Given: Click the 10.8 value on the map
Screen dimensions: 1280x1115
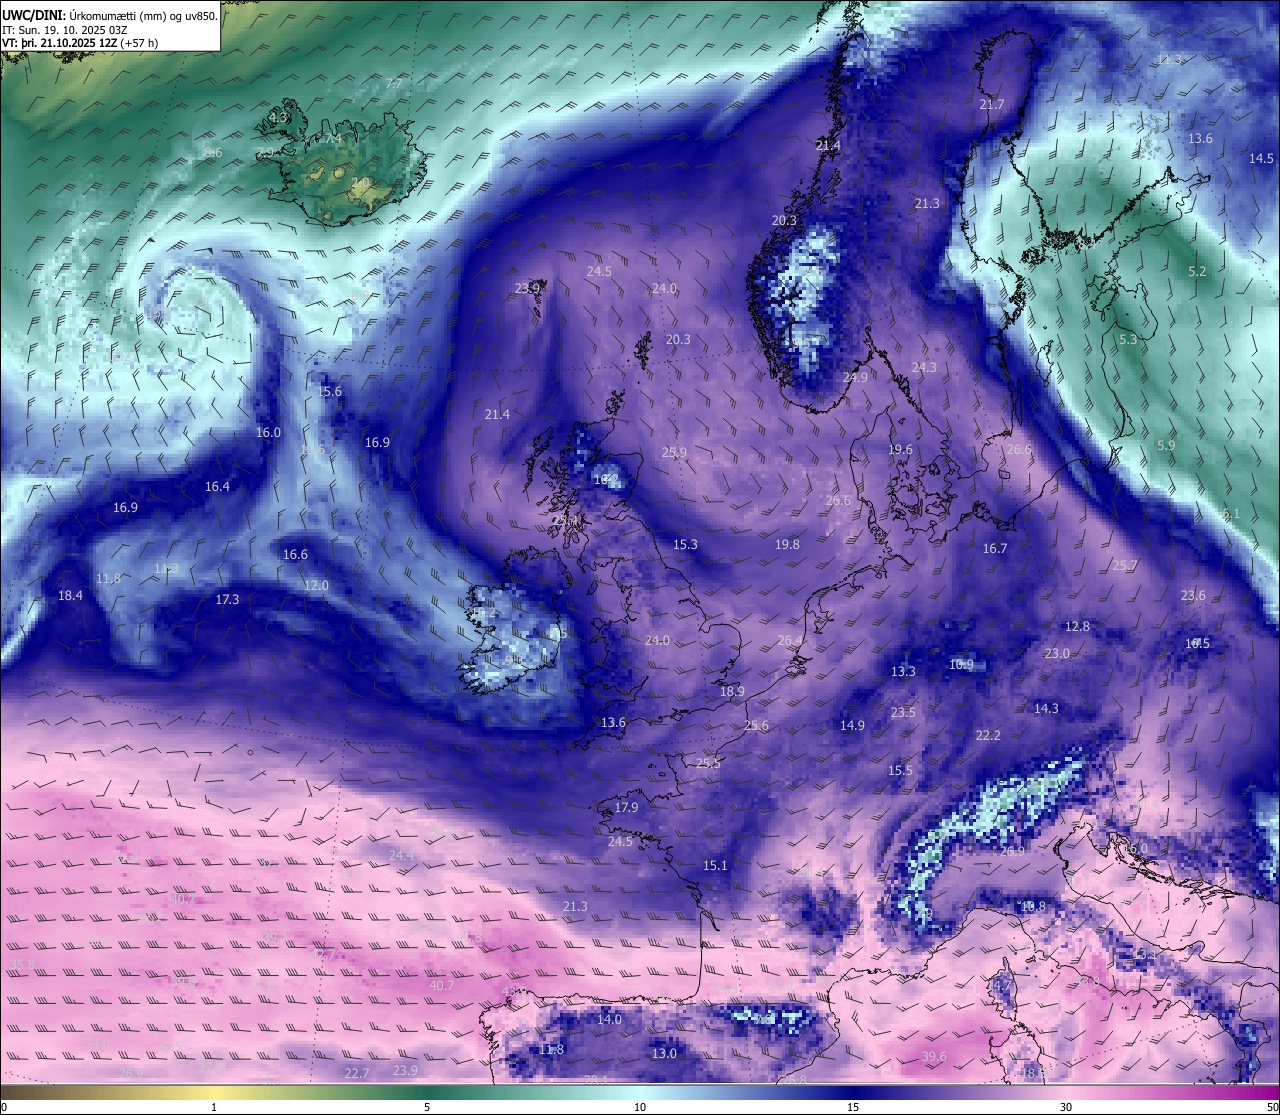Looking at the screenshot, I should [1032, 906].
